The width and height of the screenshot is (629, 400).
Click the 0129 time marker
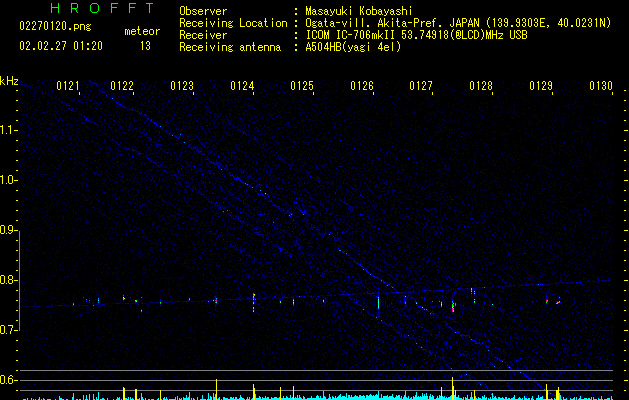[x=541, y=86]
